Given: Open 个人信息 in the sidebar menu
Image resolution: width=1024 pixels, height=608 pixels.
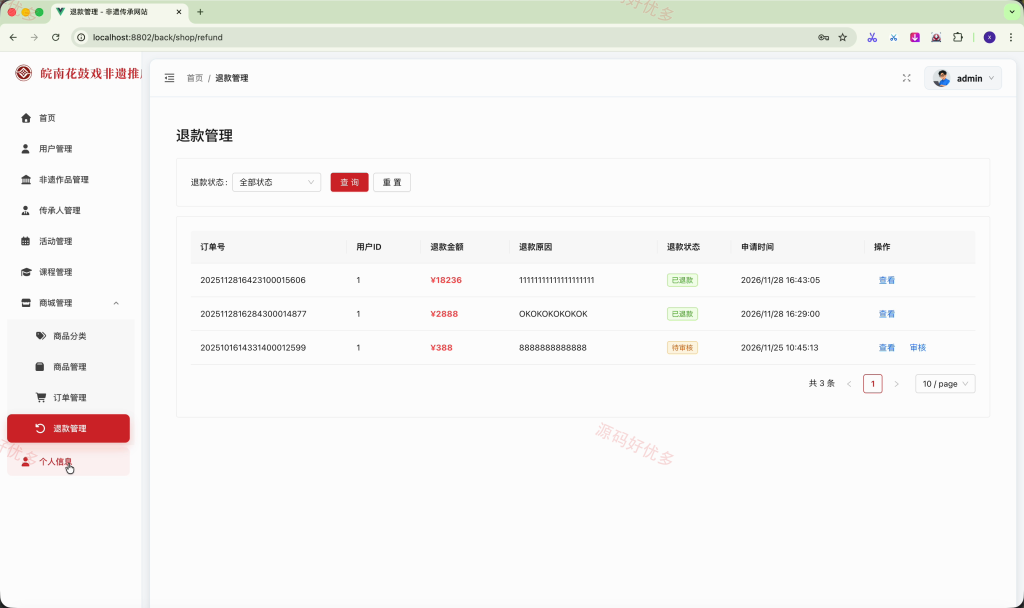Looking at the screenshot, I should [x=68, y=462].
